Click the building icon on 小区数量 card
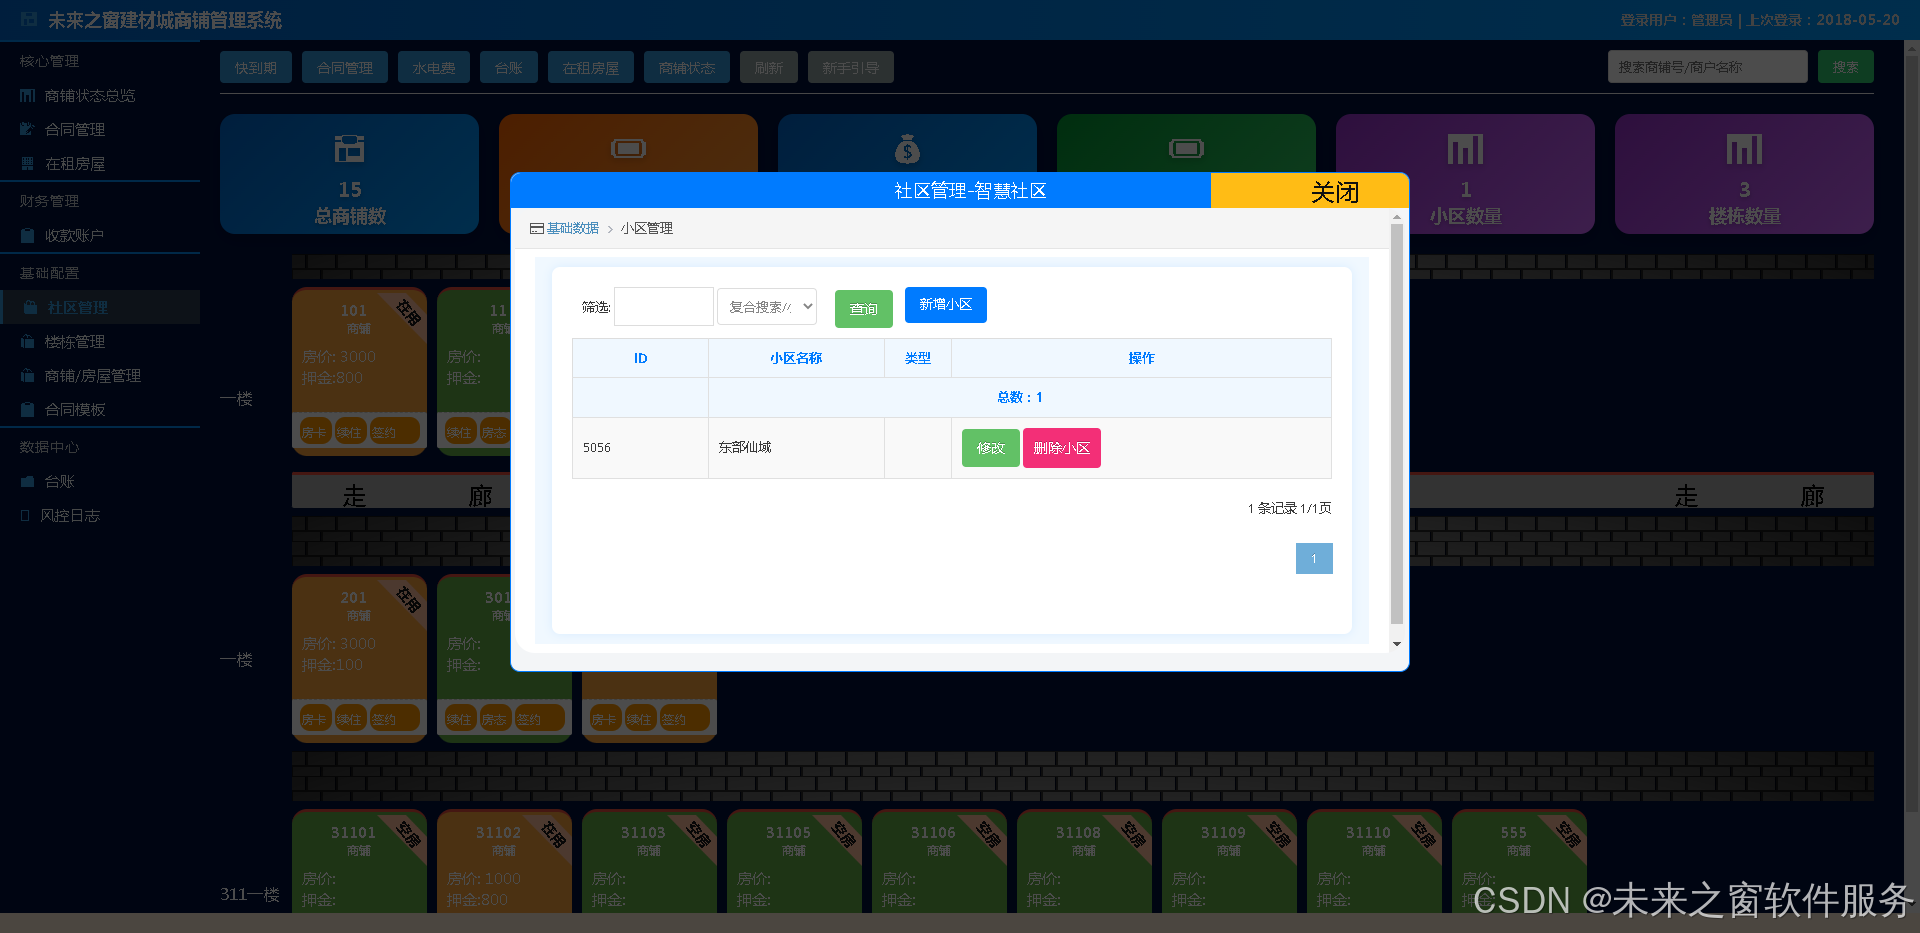 pos(1465,149)
